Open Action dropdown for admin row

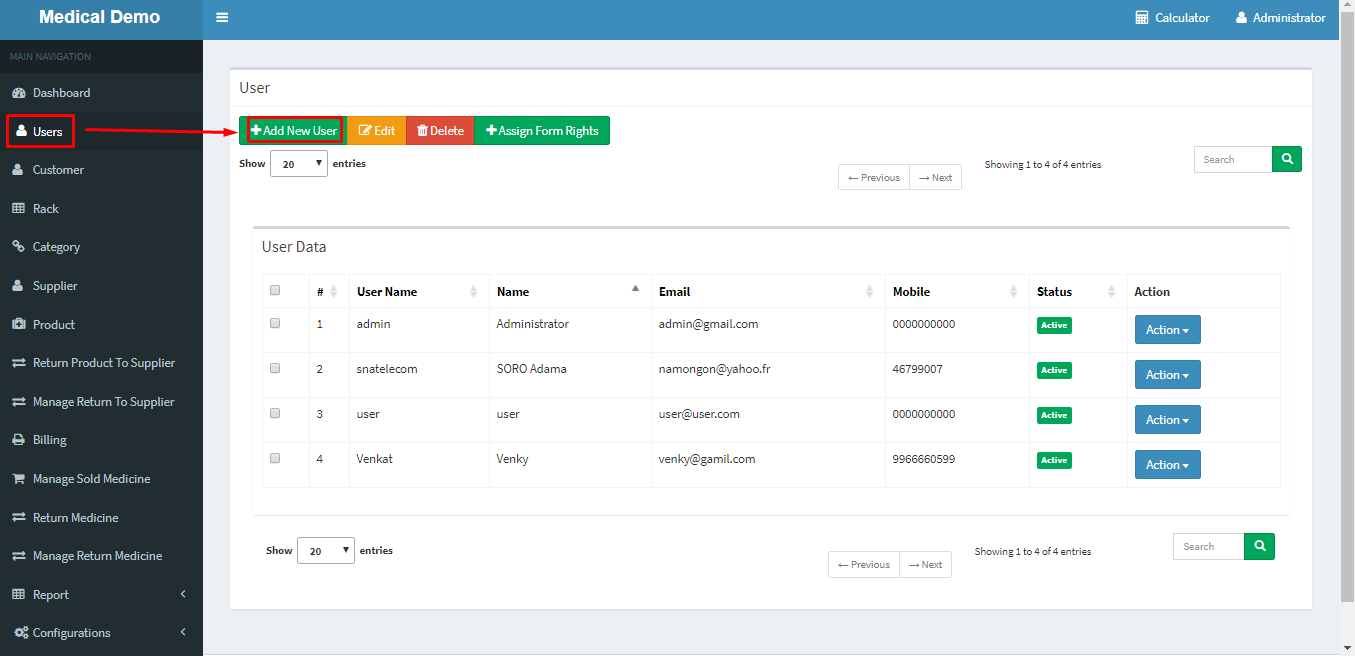point(1167,330)
